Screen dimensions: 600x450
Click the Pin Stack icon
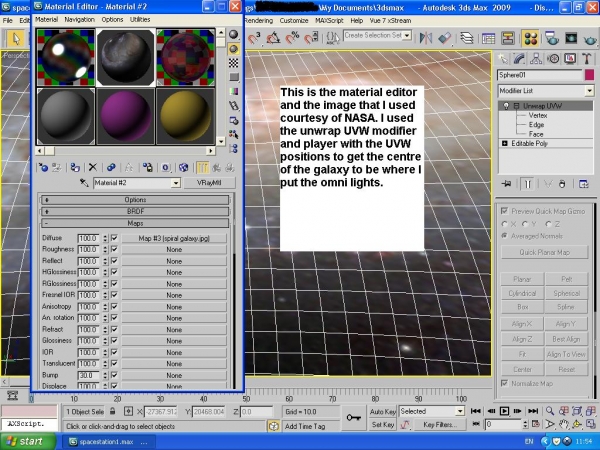pyautogui.click(x=506, y=184)
